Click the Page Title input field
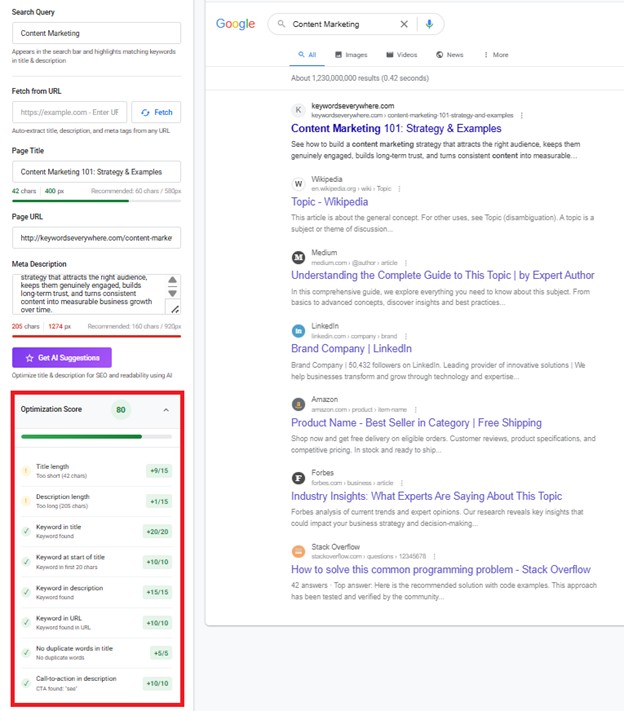Screen dimensions: 624x711 click(x=96, y=172)
